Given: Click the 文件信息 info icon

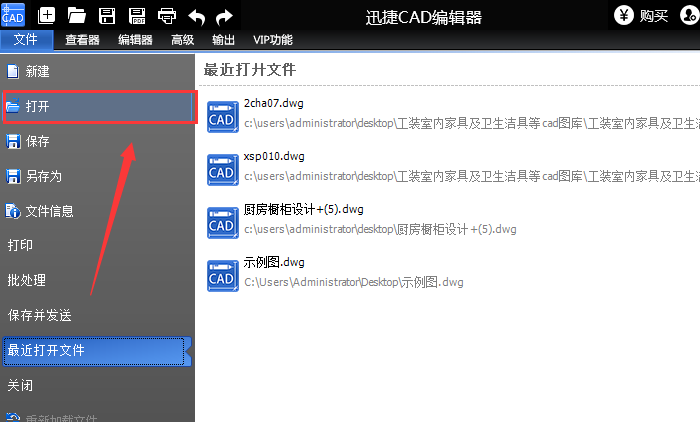Looking at the screenshot, I should pyautogui.click(x=12, y=211).
